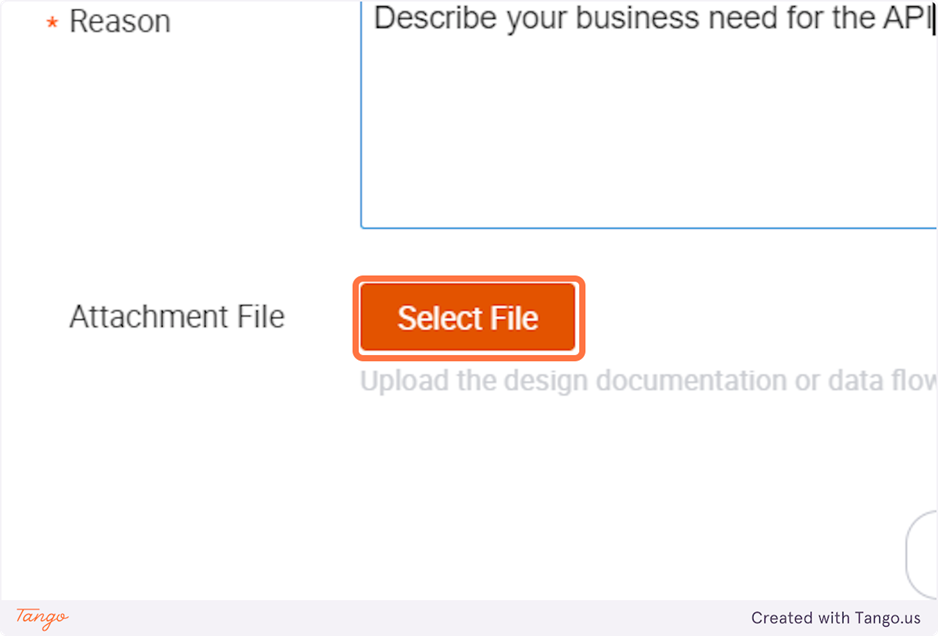Viewport: 938px width, 636px height.
Task: Click the red required asterisk beside Reason
Action: pos(52,24)
